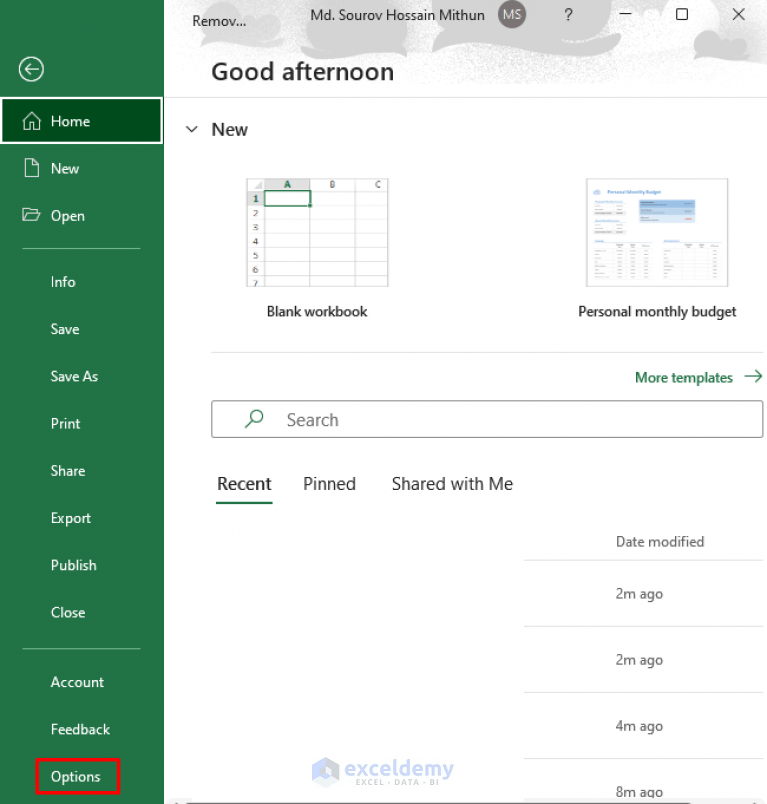The width and height of the screenshot is (767, 804).
Task: Open the Share page
Action: (68, 471)
